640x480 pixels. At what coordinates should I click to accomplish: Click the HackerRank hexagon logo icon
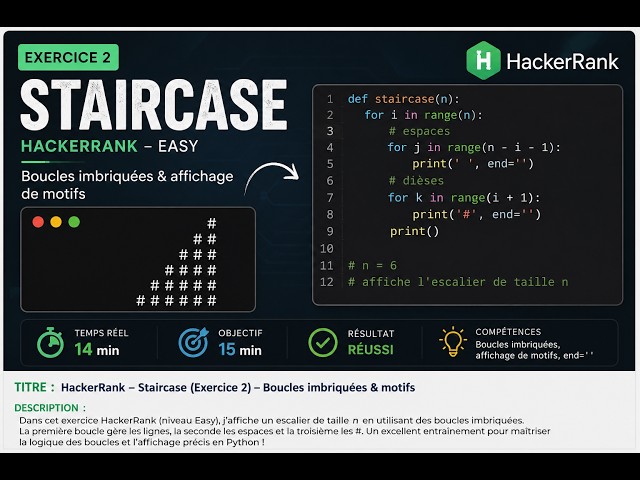point(484,60)
